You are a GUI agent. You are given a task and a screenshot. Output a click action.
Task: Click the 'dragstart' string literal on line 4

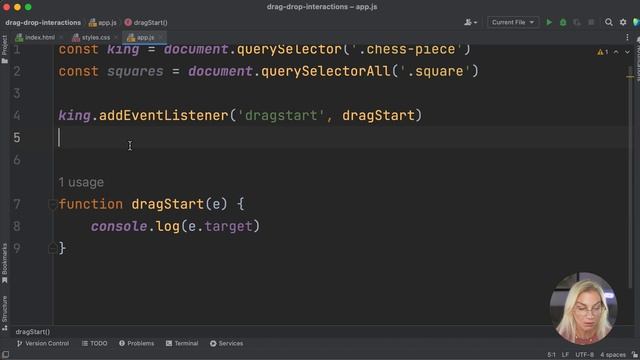[x=281, y=116]
